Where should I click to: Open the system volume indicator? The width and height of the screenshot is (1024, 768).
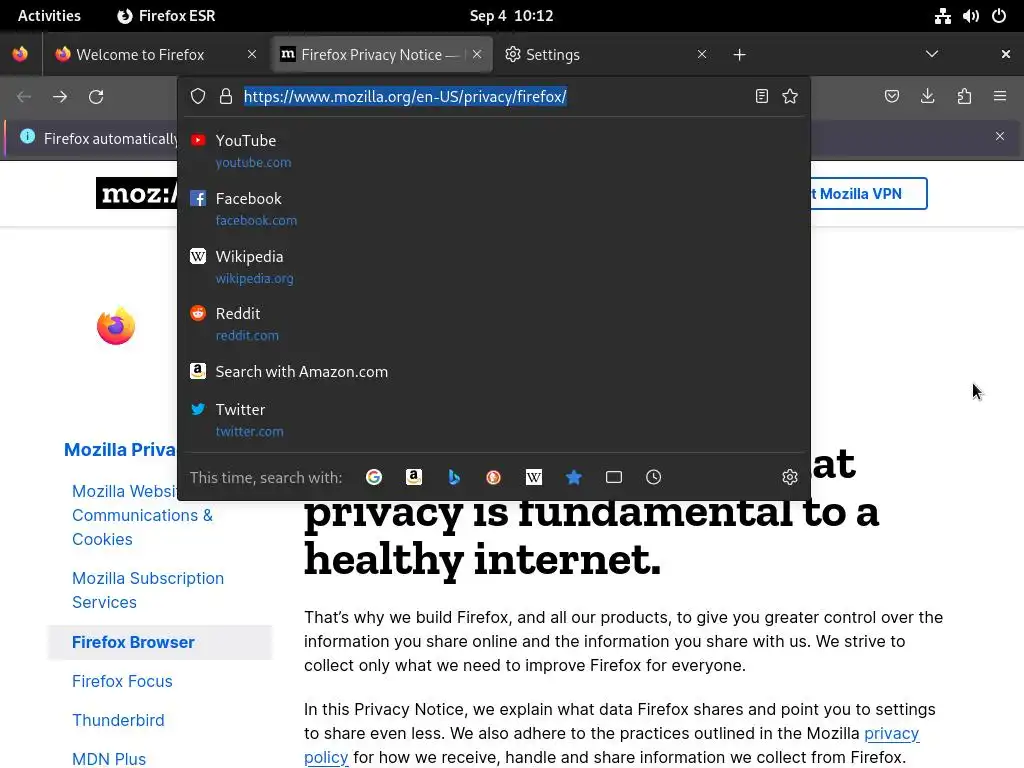(x=971, y=16)
